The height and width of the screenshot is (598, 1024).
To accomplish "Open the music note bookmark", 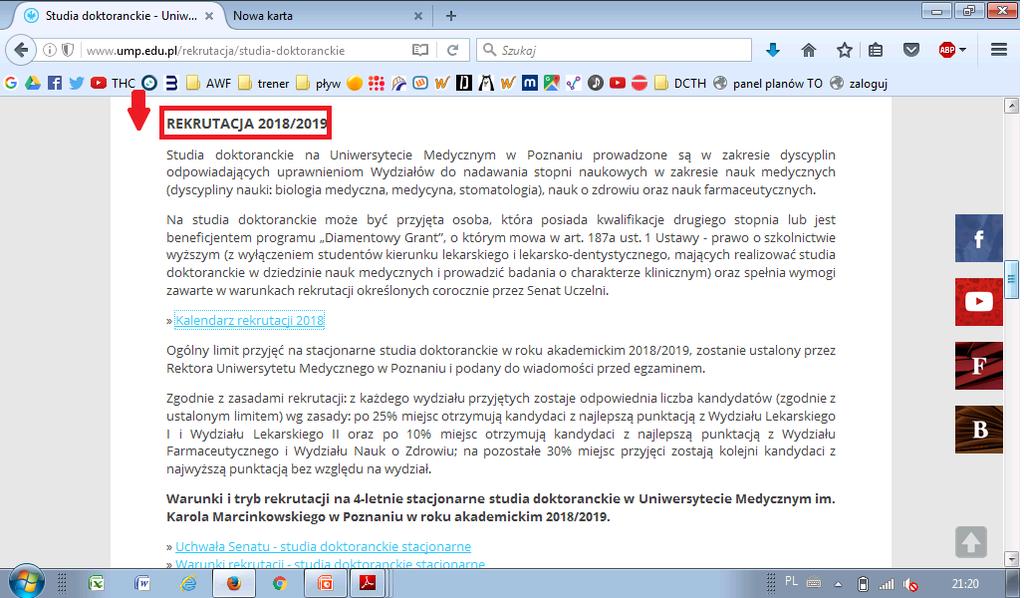I will pyautogui.click(x=595, y=83).
